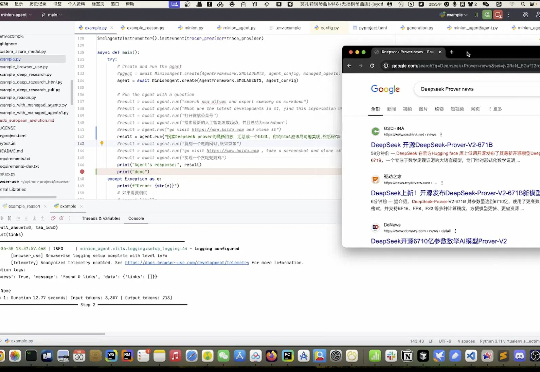Select second Google search filter tab
This screenshot has height=372, width=540.
pos(392,109)
